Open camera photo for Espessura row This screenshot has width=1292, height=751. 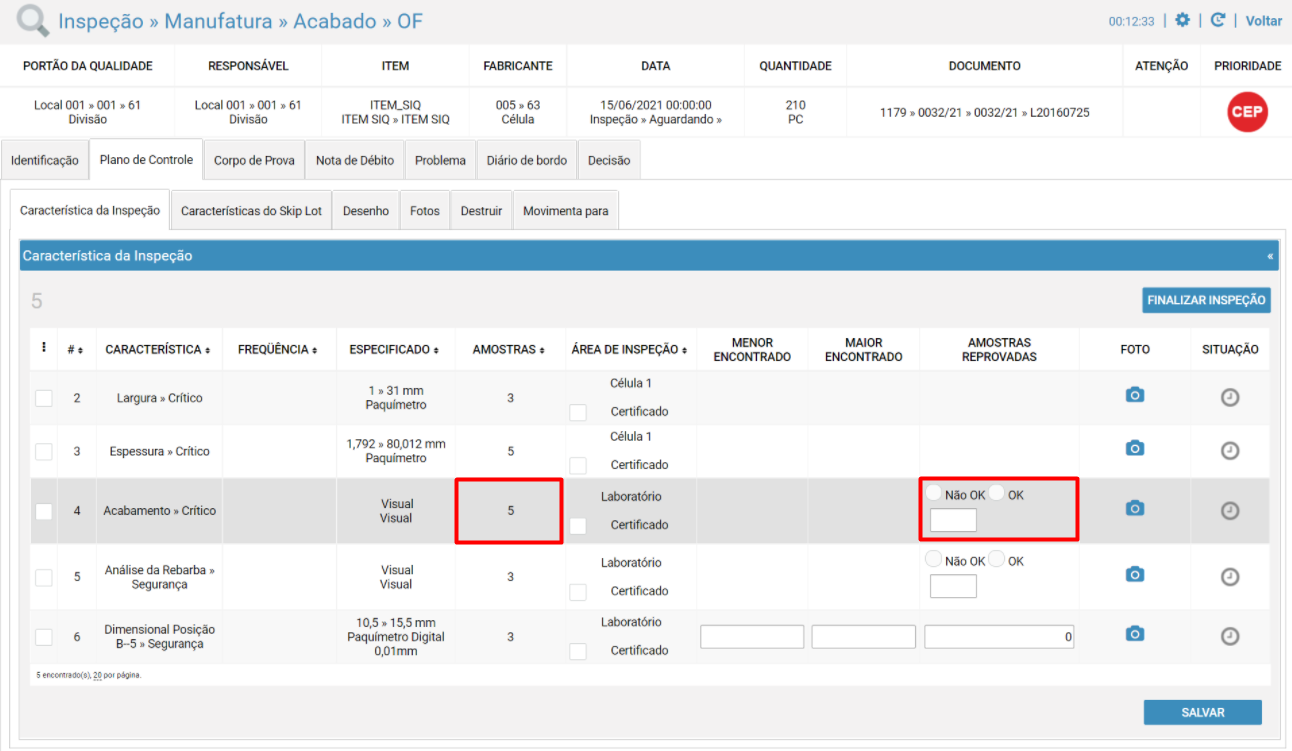(1135, 448)
